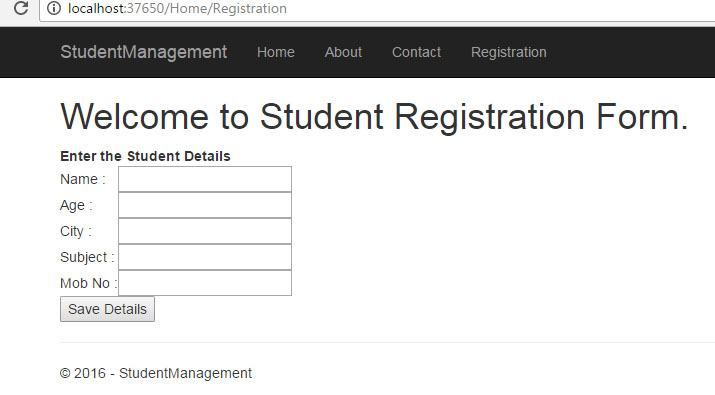
Task: Go to the Home nav item
Action: pyautogui.click(x=275, y=52)
